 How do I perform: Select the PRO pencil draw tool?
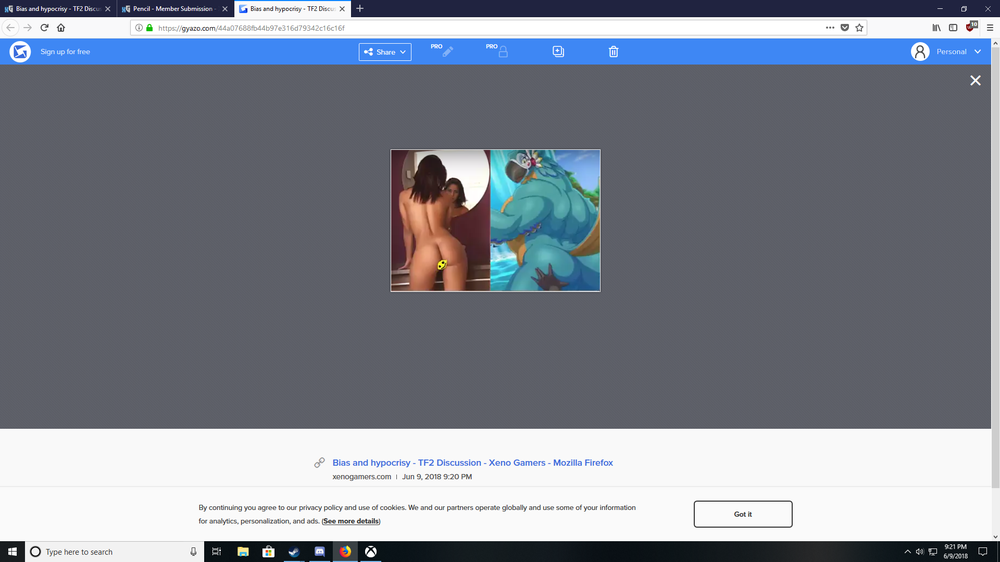click(x=442, y=51)
